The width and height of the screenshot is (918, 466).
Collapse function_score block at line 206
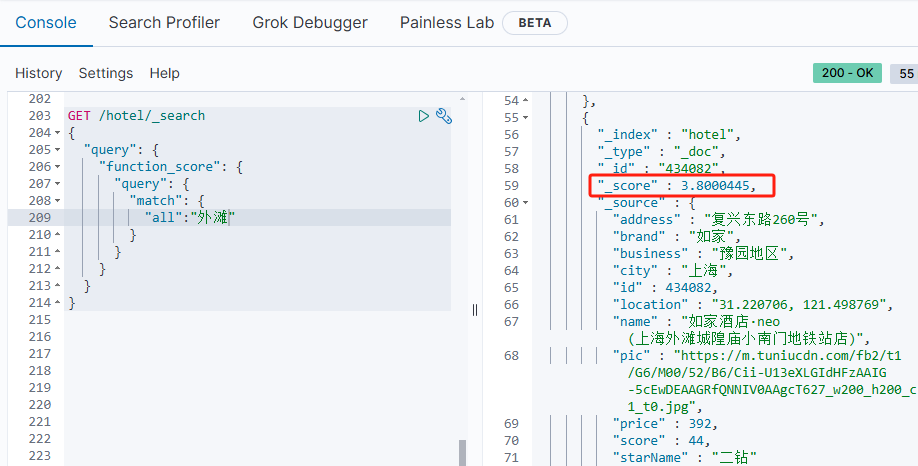(x=57, y=167)
